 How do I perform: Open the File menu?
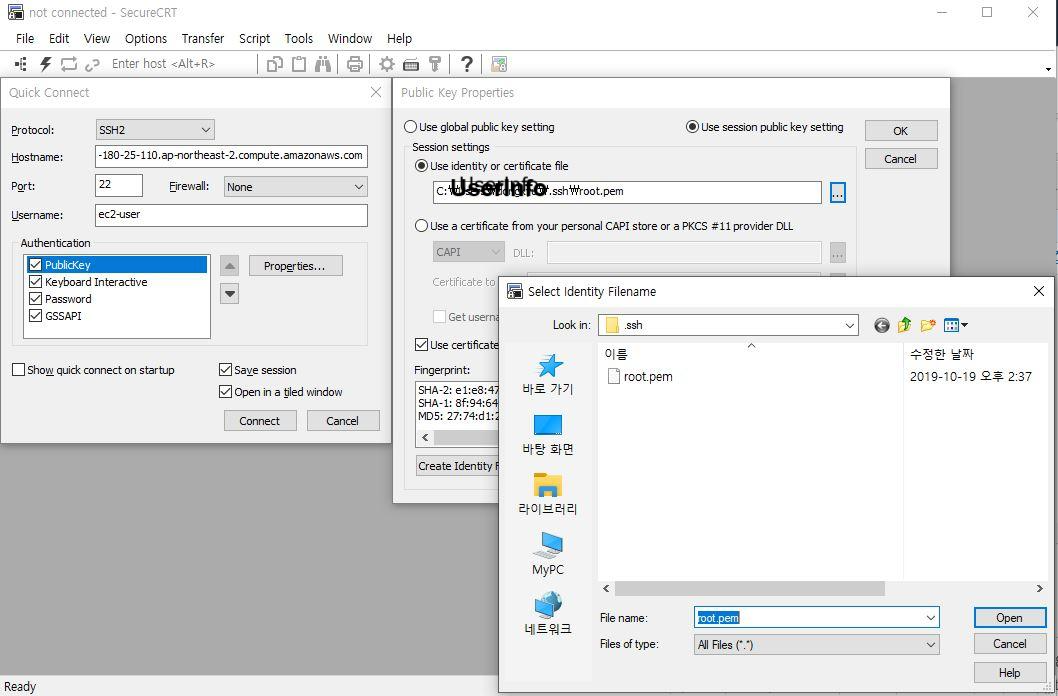(x=25, y=38)
